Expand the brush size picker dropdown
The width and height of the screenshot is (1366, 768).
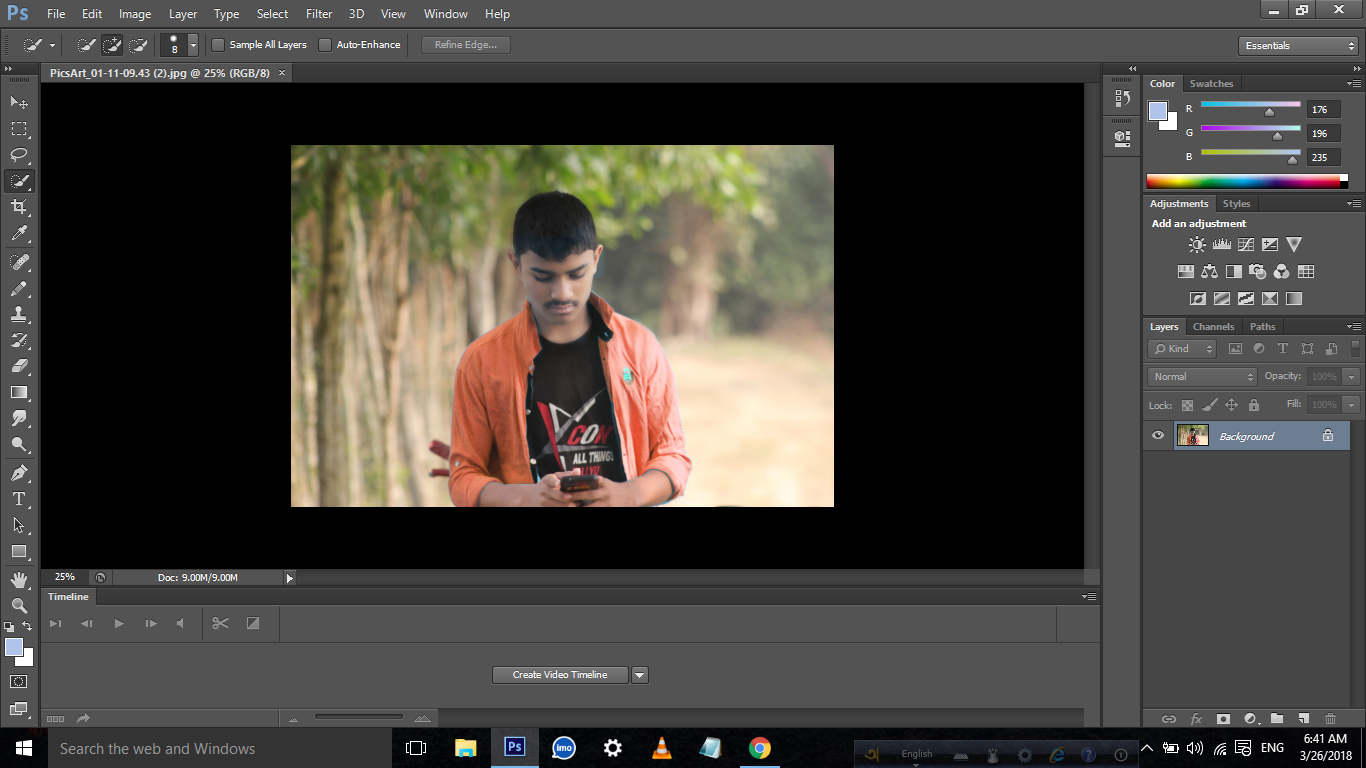tap(193, 45)
